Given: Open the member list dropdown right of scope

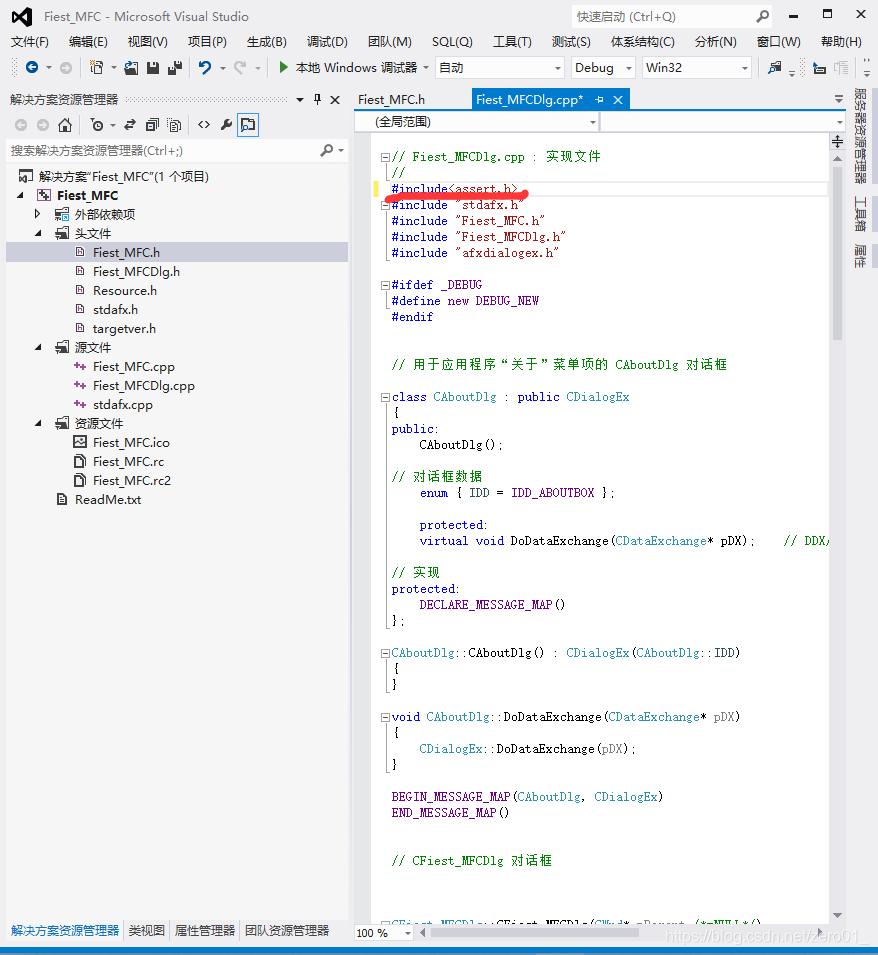Looking at the screenshot, I should click(x=840, y=122).
